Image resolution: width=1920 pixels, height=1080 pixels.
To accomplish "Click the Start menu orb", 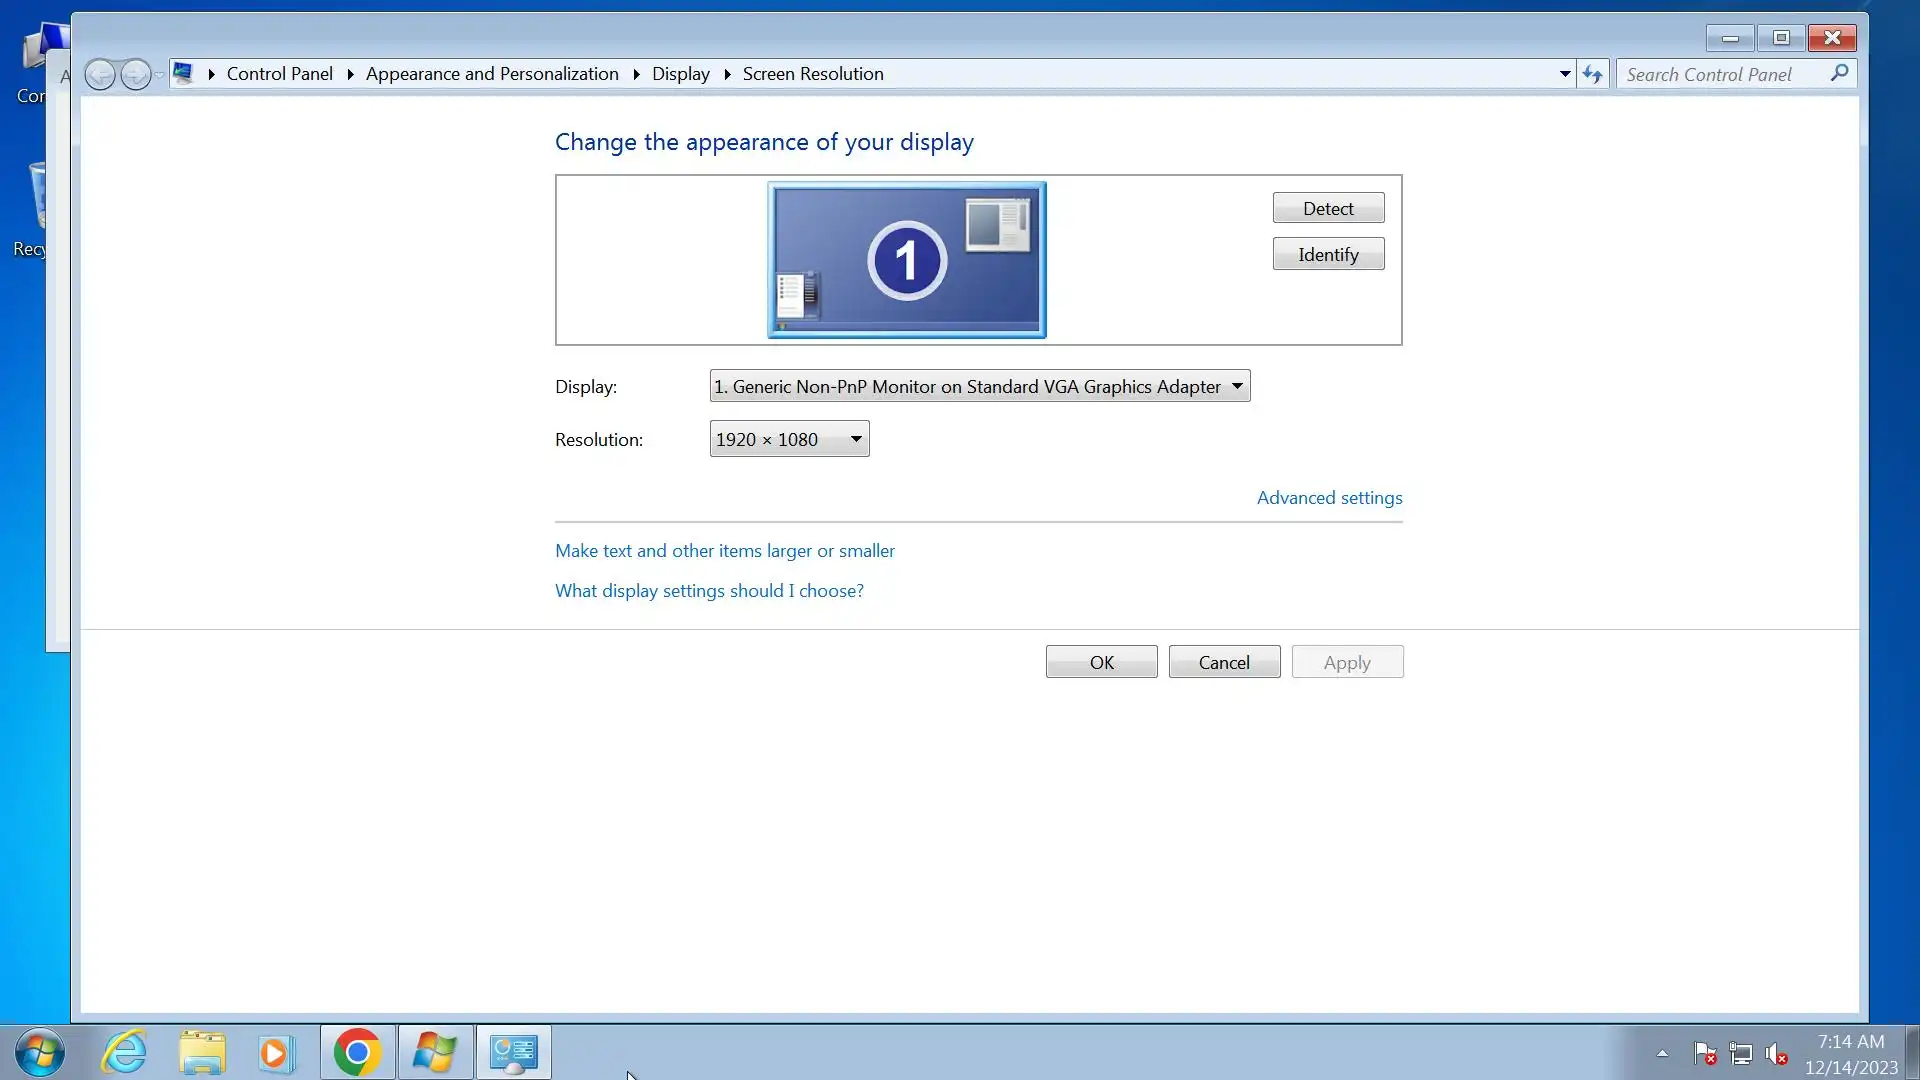I will [40, 1052].
